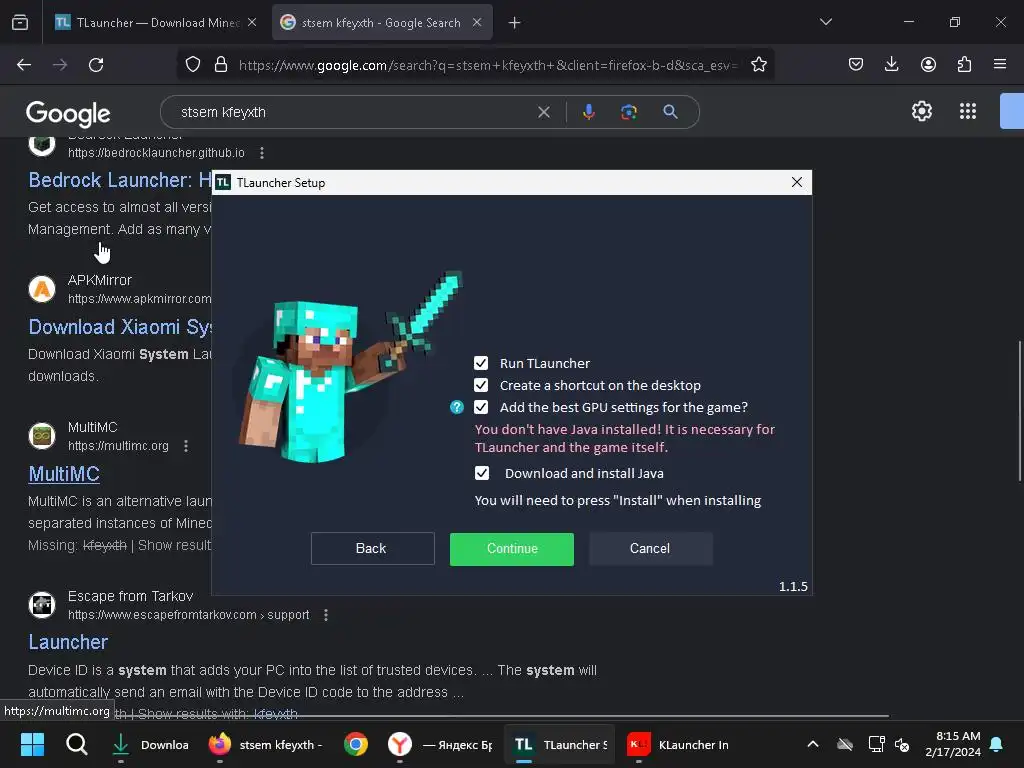The height and width of the screenshot is (768, 1024).
Task: Close the Google Search browser tab
Action: (x=477, y=22)
